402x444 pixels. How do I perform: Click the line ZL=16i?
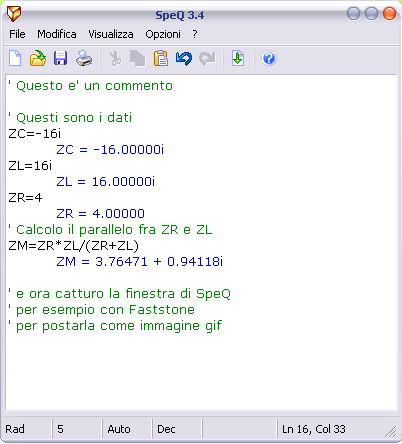point(30,166)
